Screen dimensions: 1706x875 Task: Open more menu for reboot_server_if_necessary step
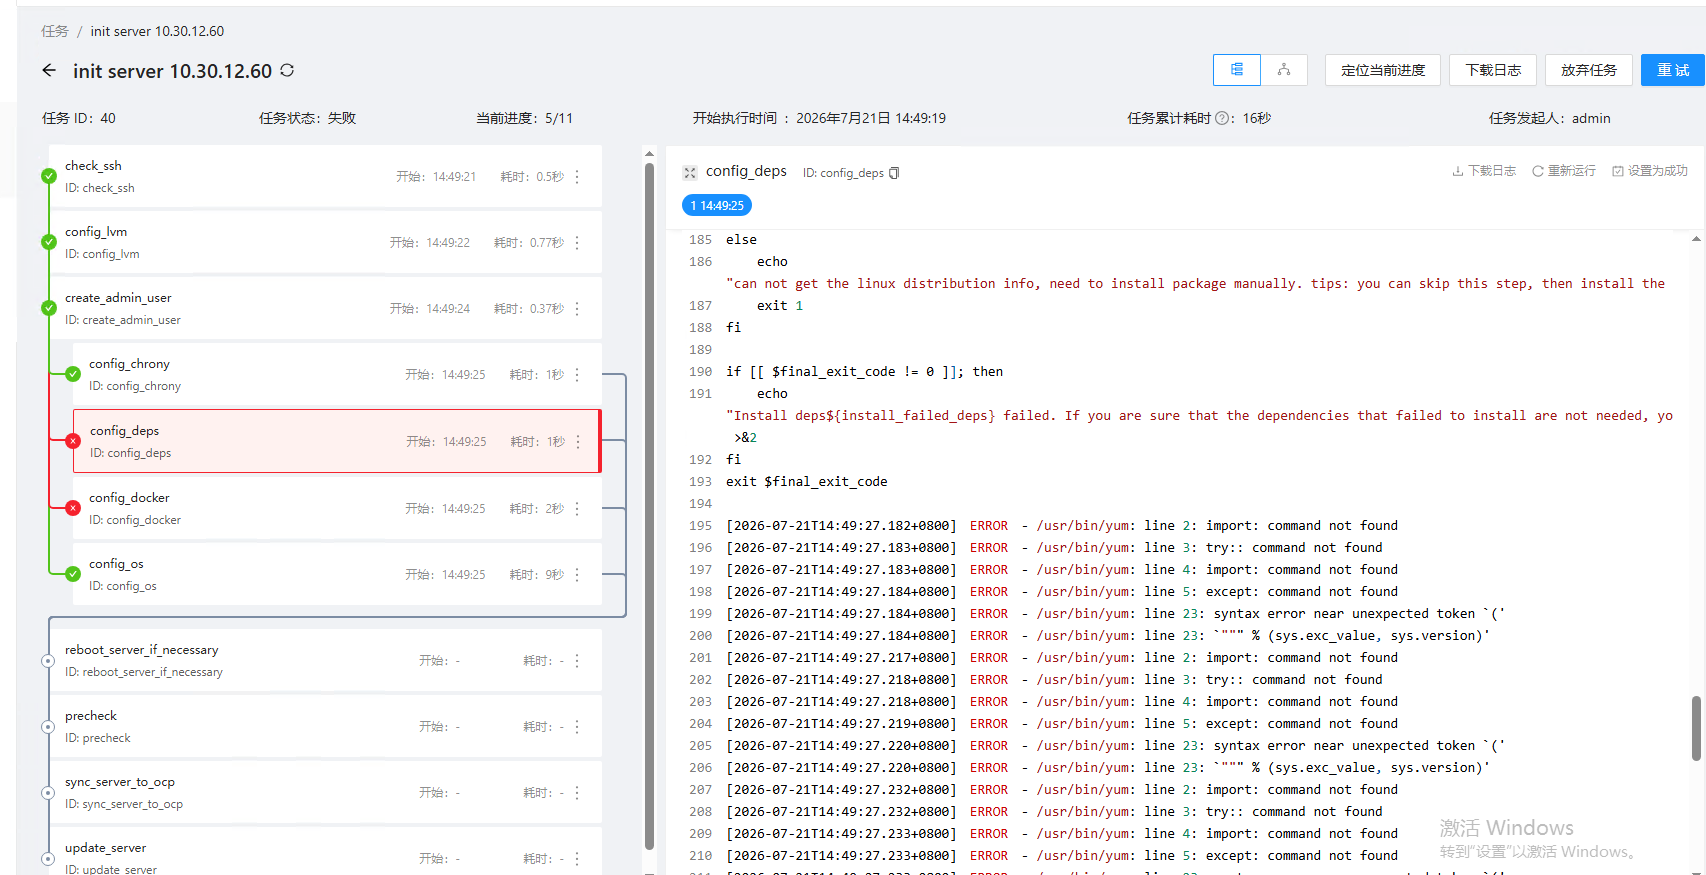pos(577,660)
